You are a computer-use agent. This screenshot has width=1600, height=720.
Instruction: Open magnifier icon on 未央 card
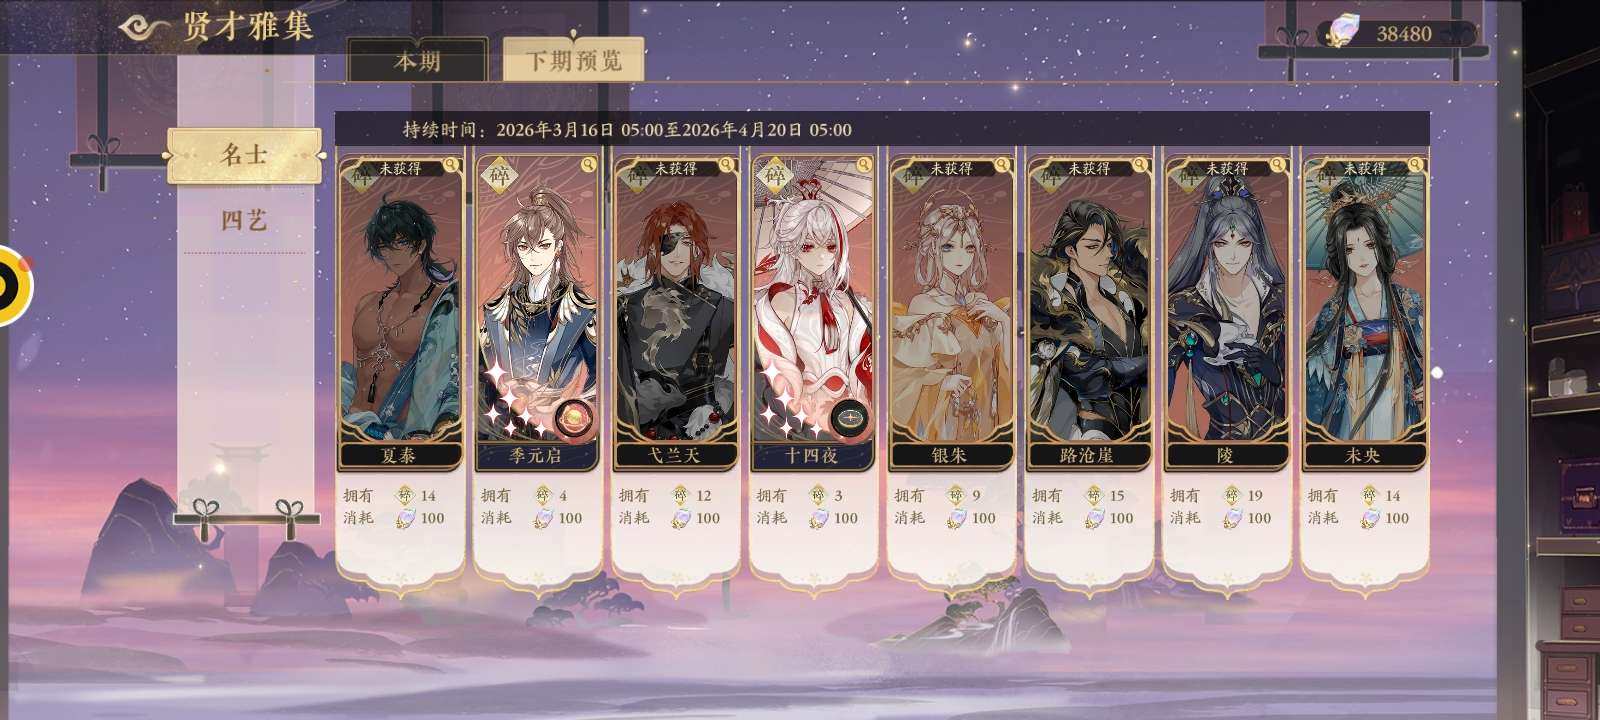tap(1416, 165)
